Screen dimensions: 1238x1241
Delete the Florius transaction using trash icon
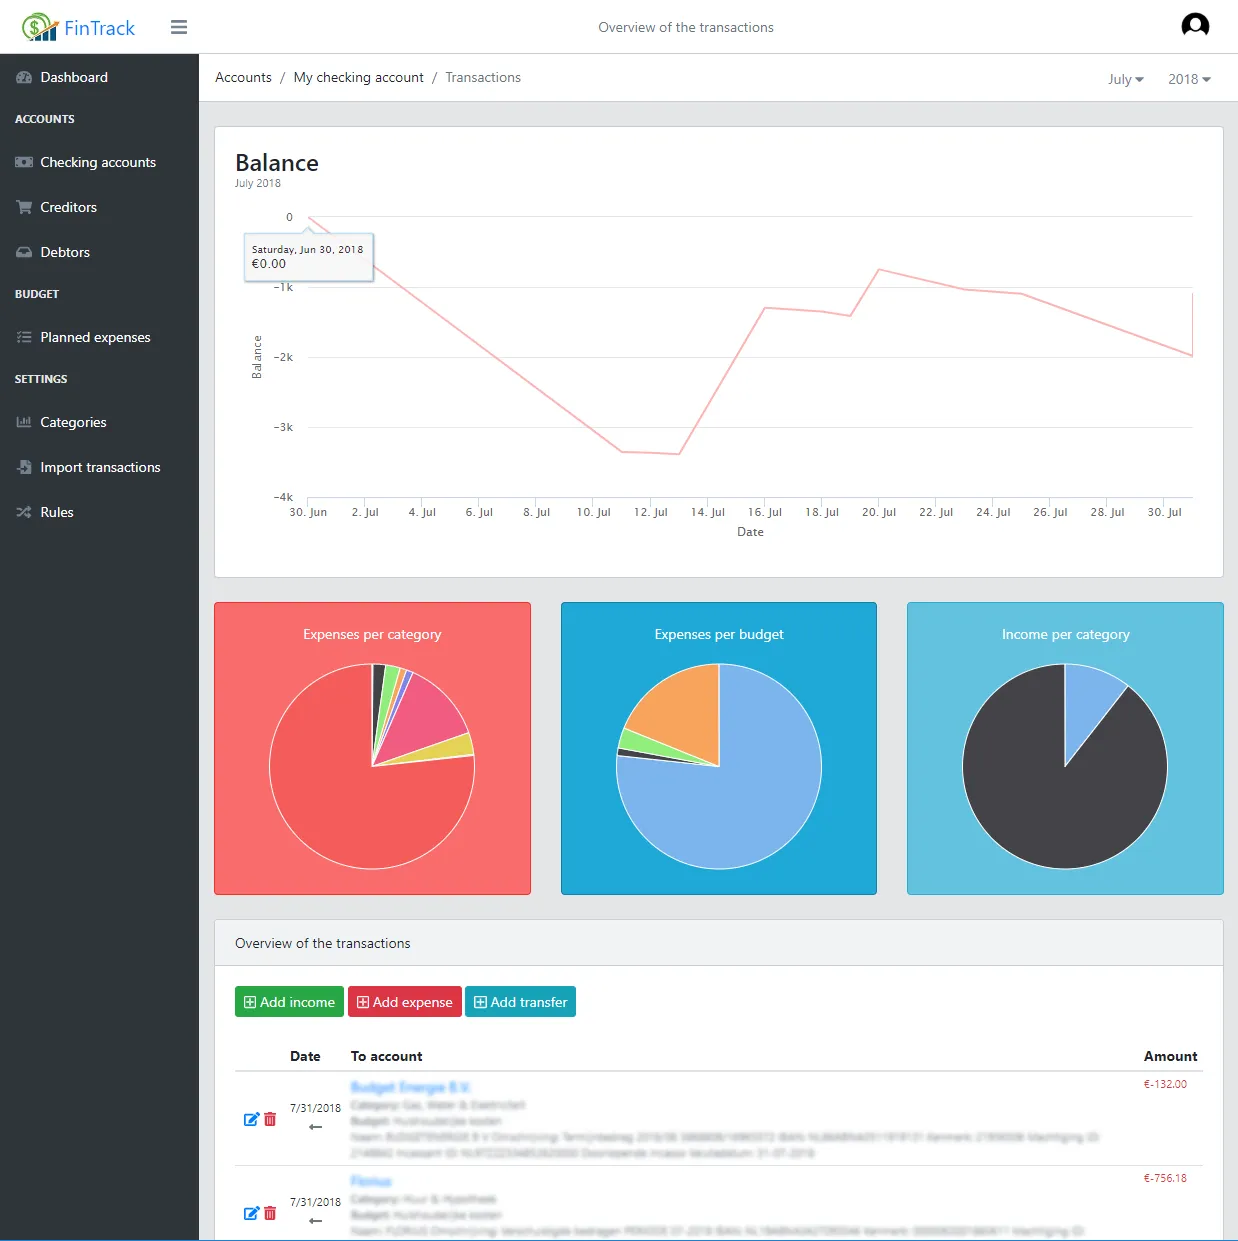[x=270, y=1213]
